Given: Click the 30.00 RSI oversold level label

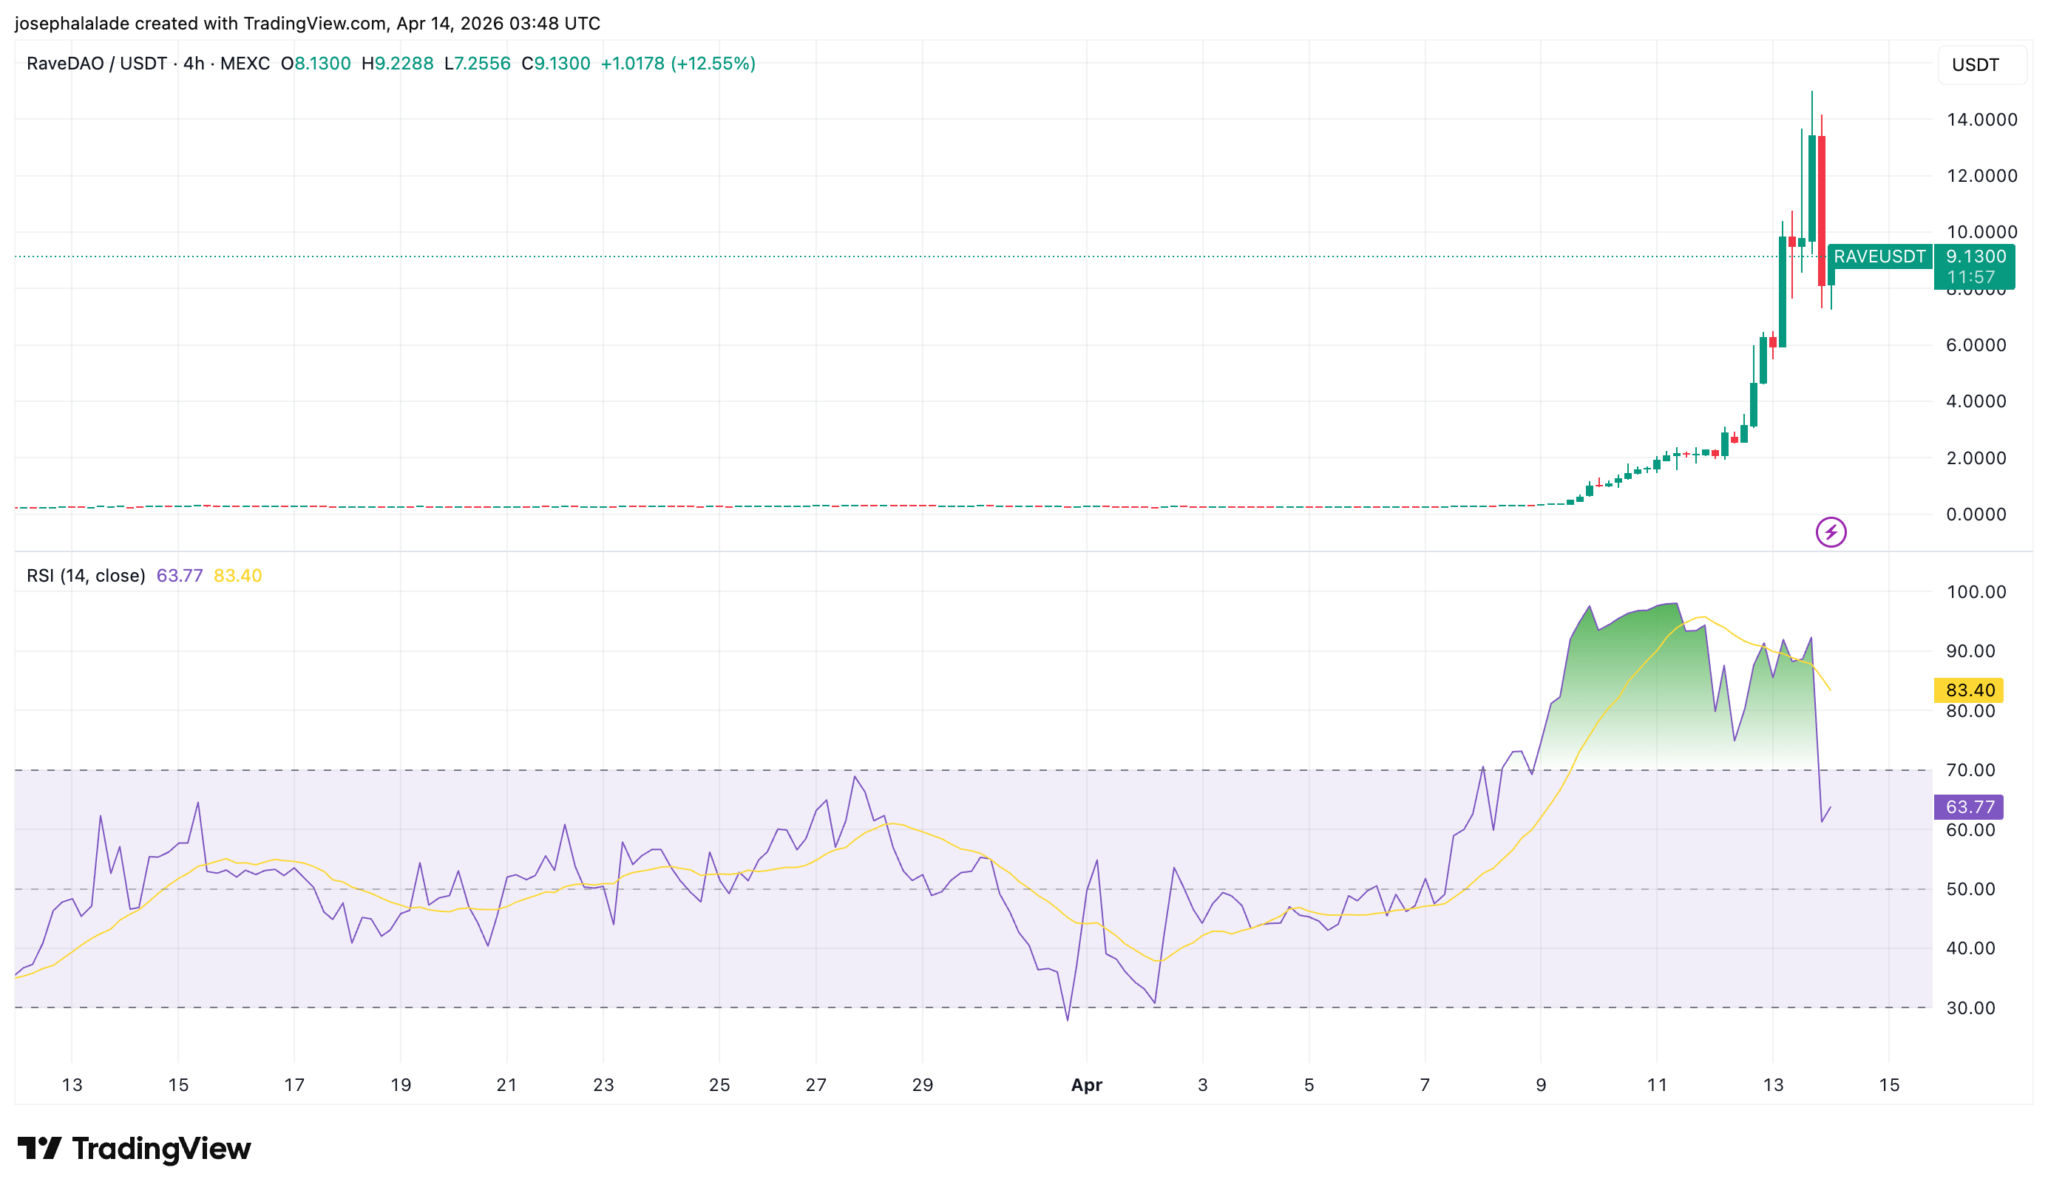Looking at the screenshot, I should 1970,1008.
